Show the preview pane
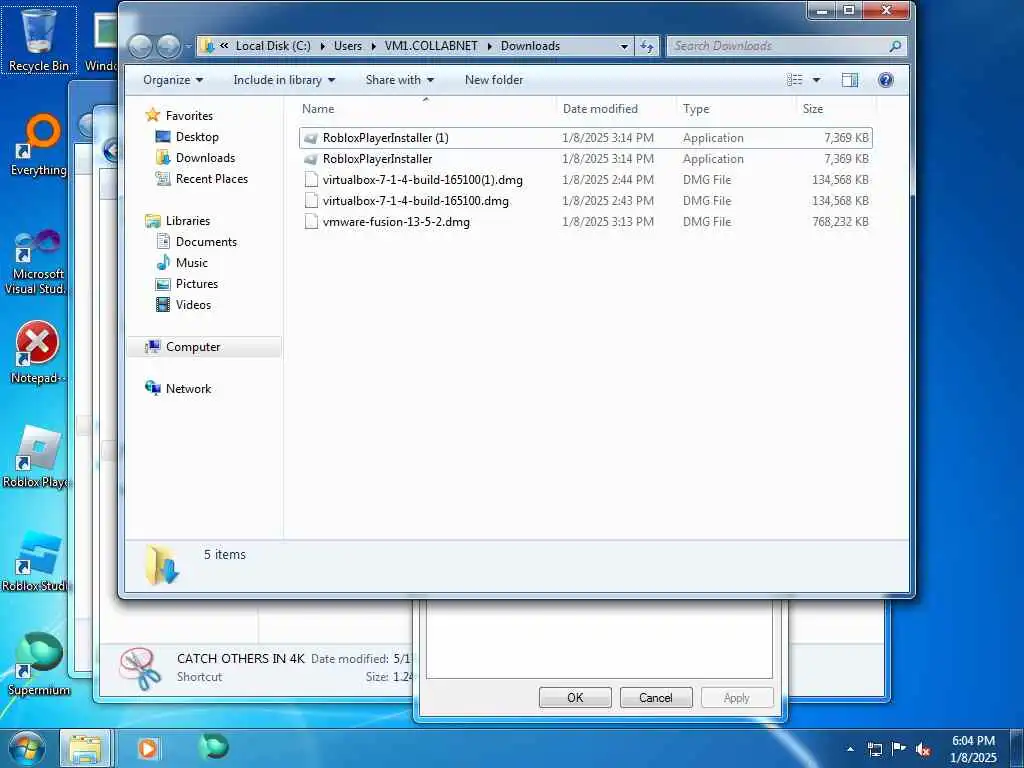The height and width of the screenshot is (768, 1024). point(850,80)
